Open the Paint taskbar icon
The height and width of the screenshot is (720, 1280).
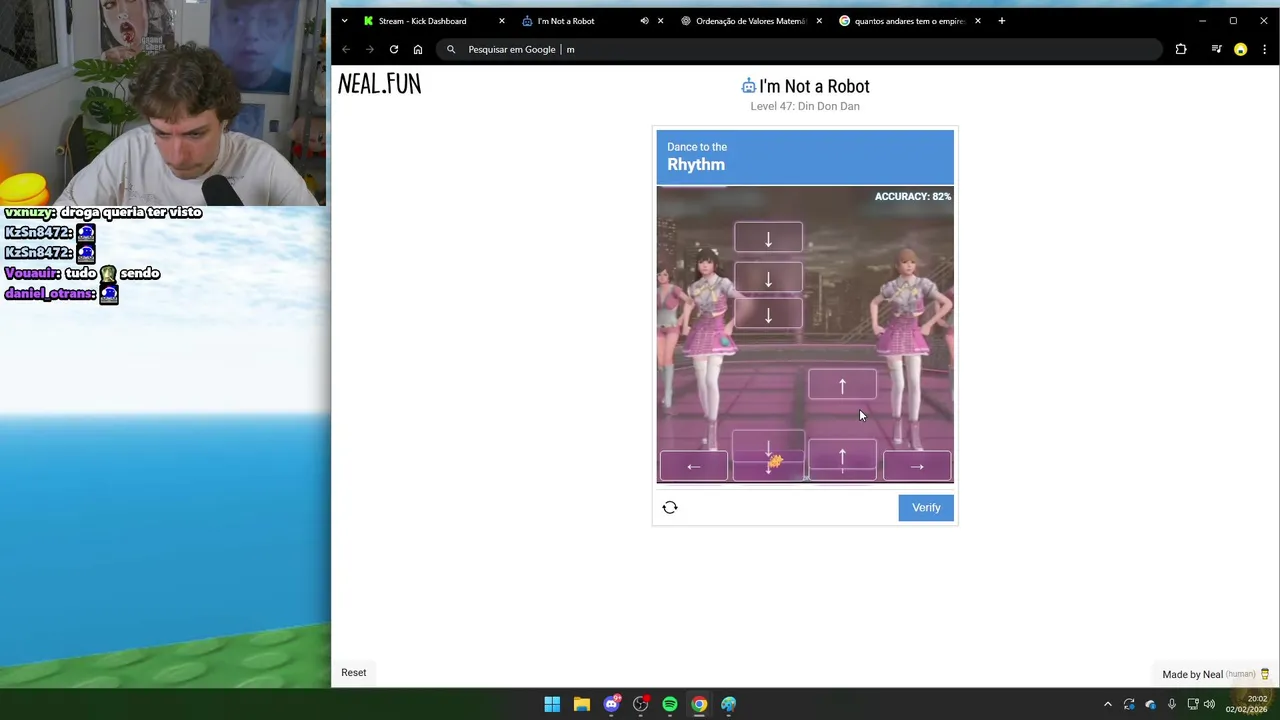(729, 704)
